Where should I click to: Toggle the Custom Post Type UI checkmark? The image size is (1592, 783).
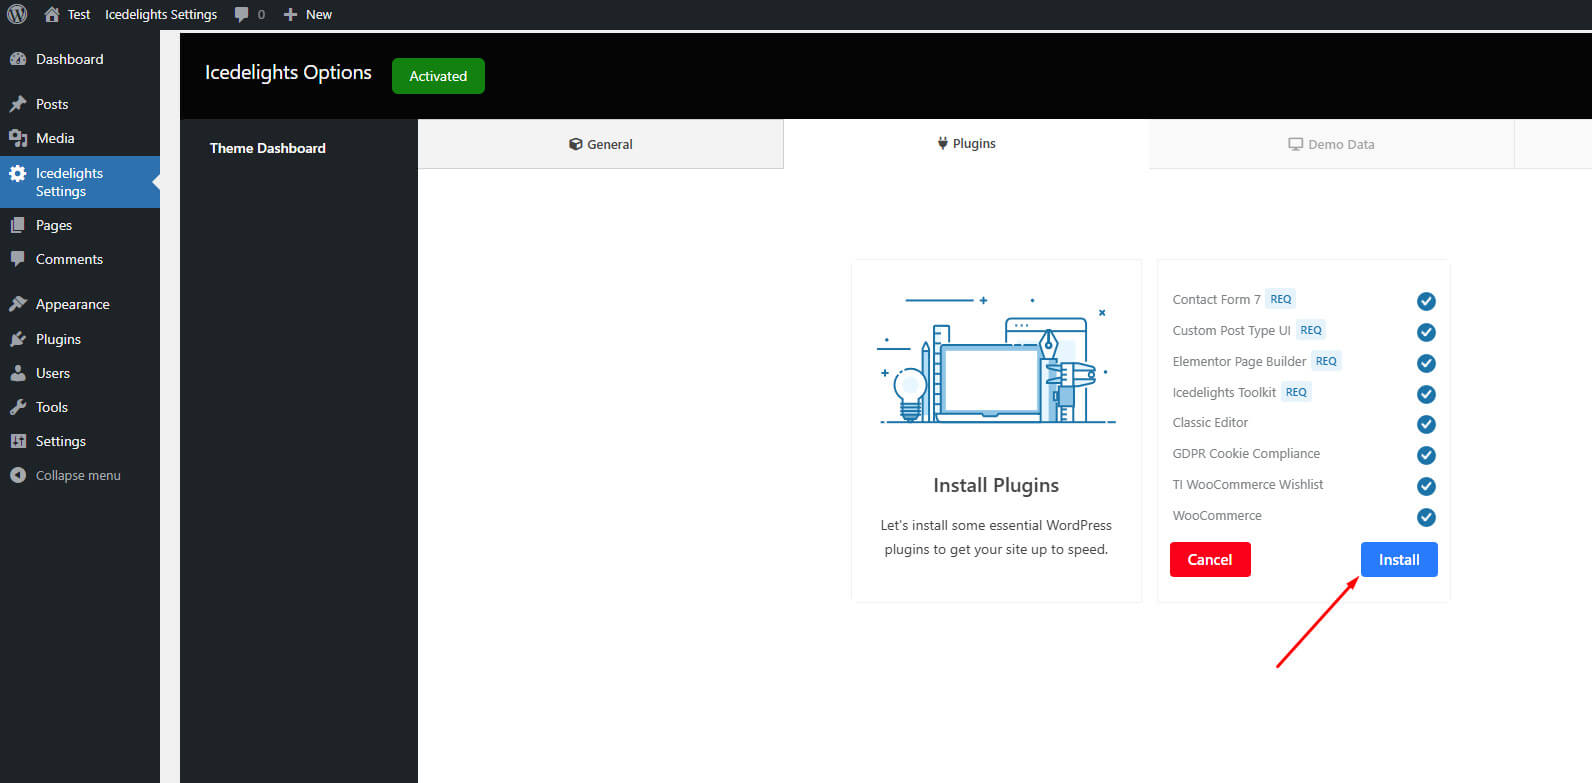[x=1426, y=332]
